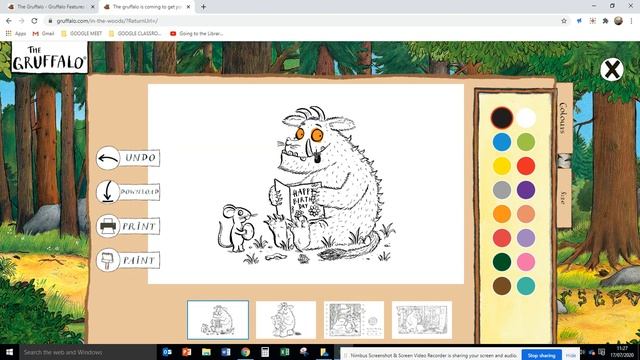Click the white colouring canvas
640x360 pixels.
click(x=306, y=184)
